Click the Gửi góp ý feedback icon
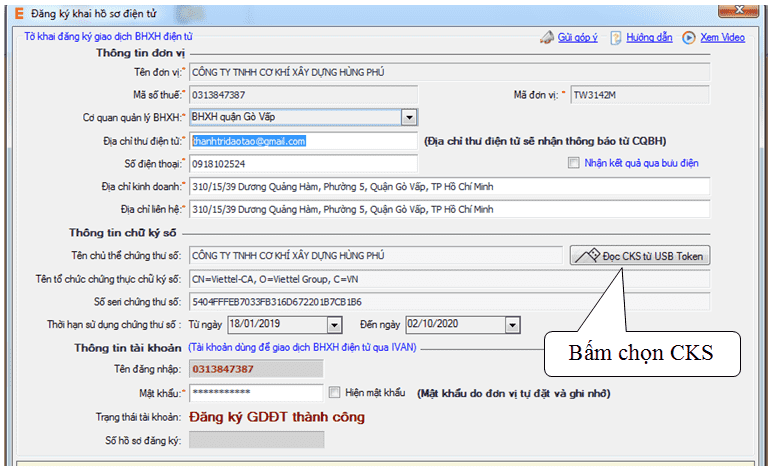Image resolution: width=771 pixels, height=469 pixels. 547,38
